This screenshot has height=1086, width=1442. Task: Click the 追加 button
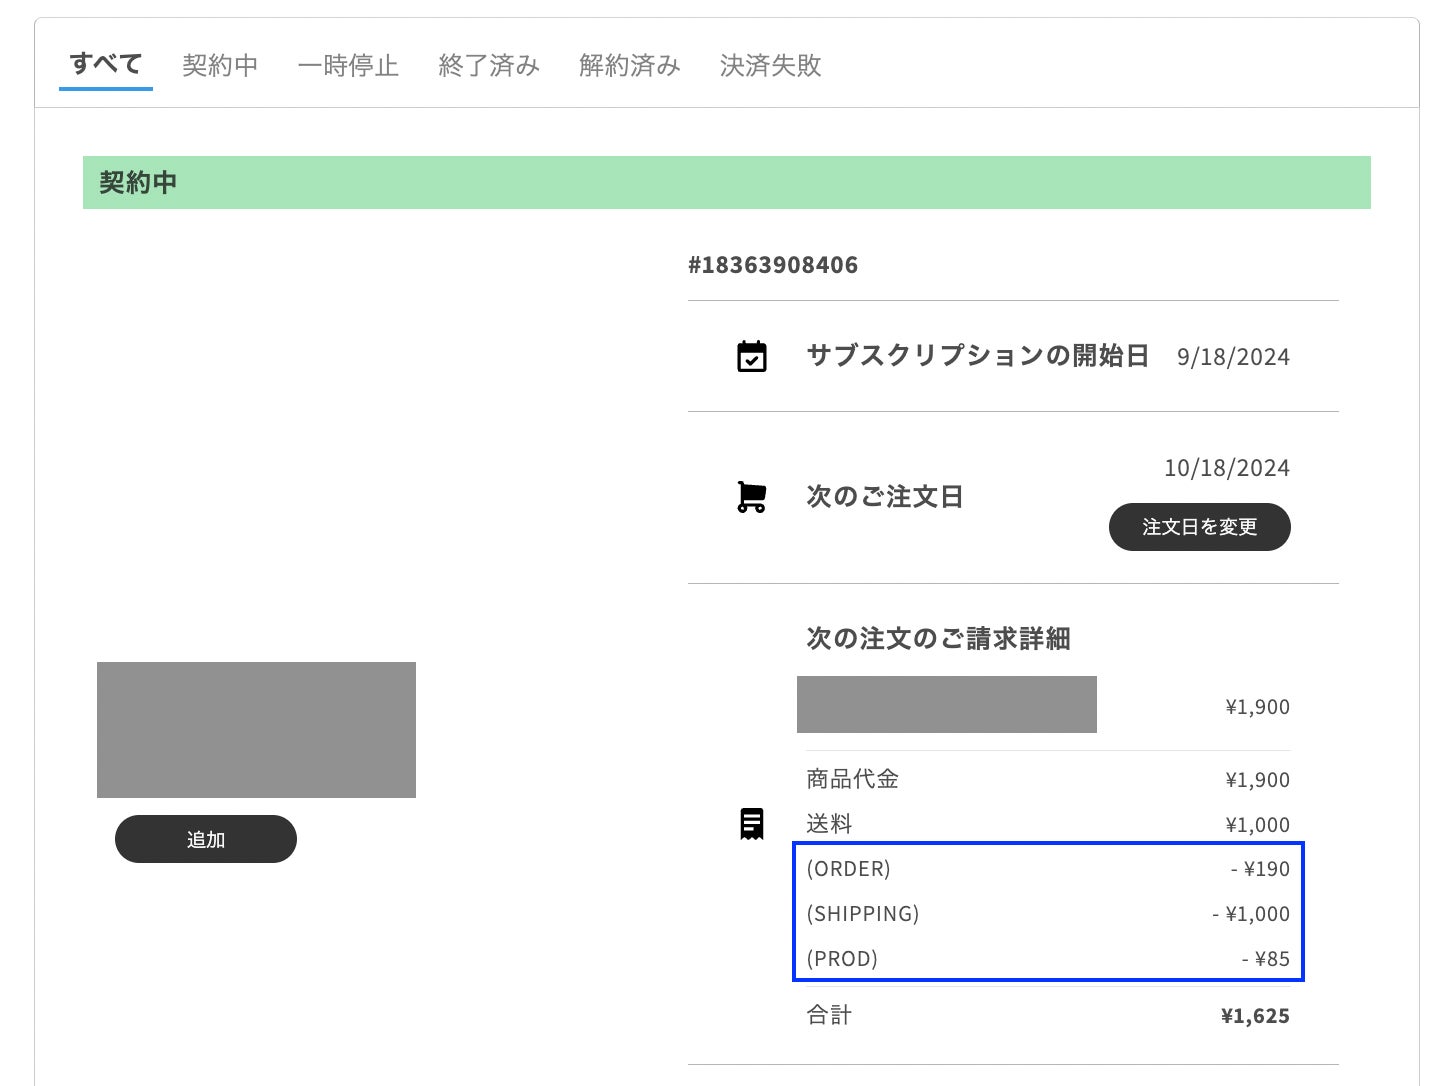pos(206,839)
